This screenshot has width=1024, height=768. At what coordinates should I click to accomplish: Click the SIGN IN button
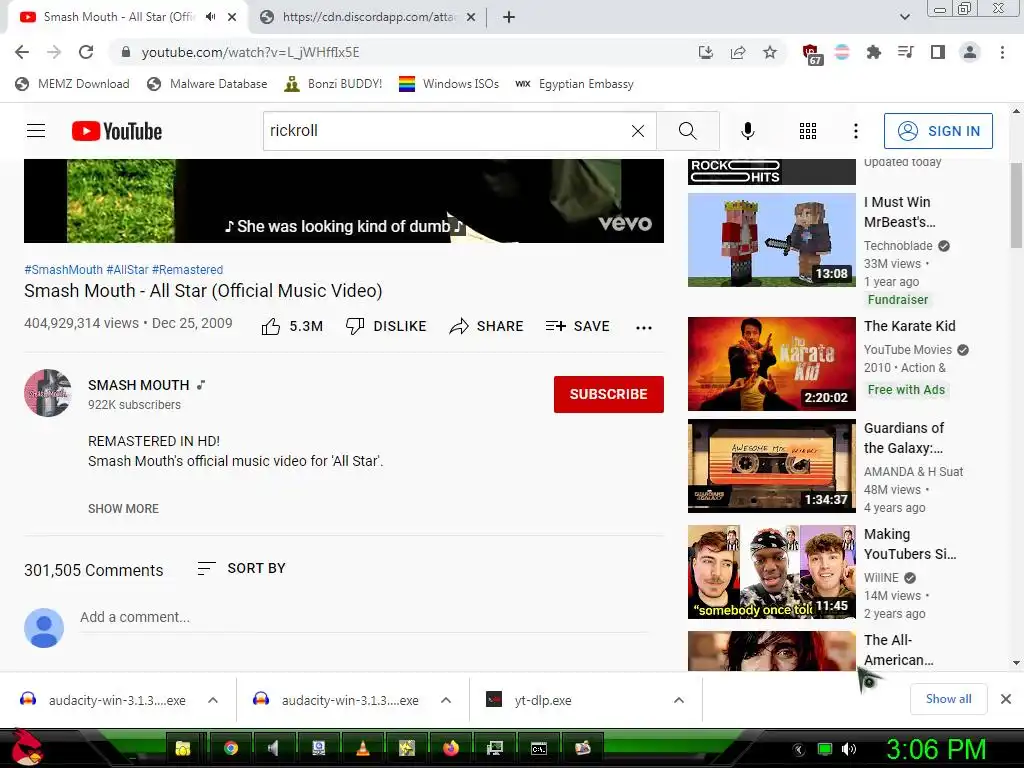tap(938, 131)
